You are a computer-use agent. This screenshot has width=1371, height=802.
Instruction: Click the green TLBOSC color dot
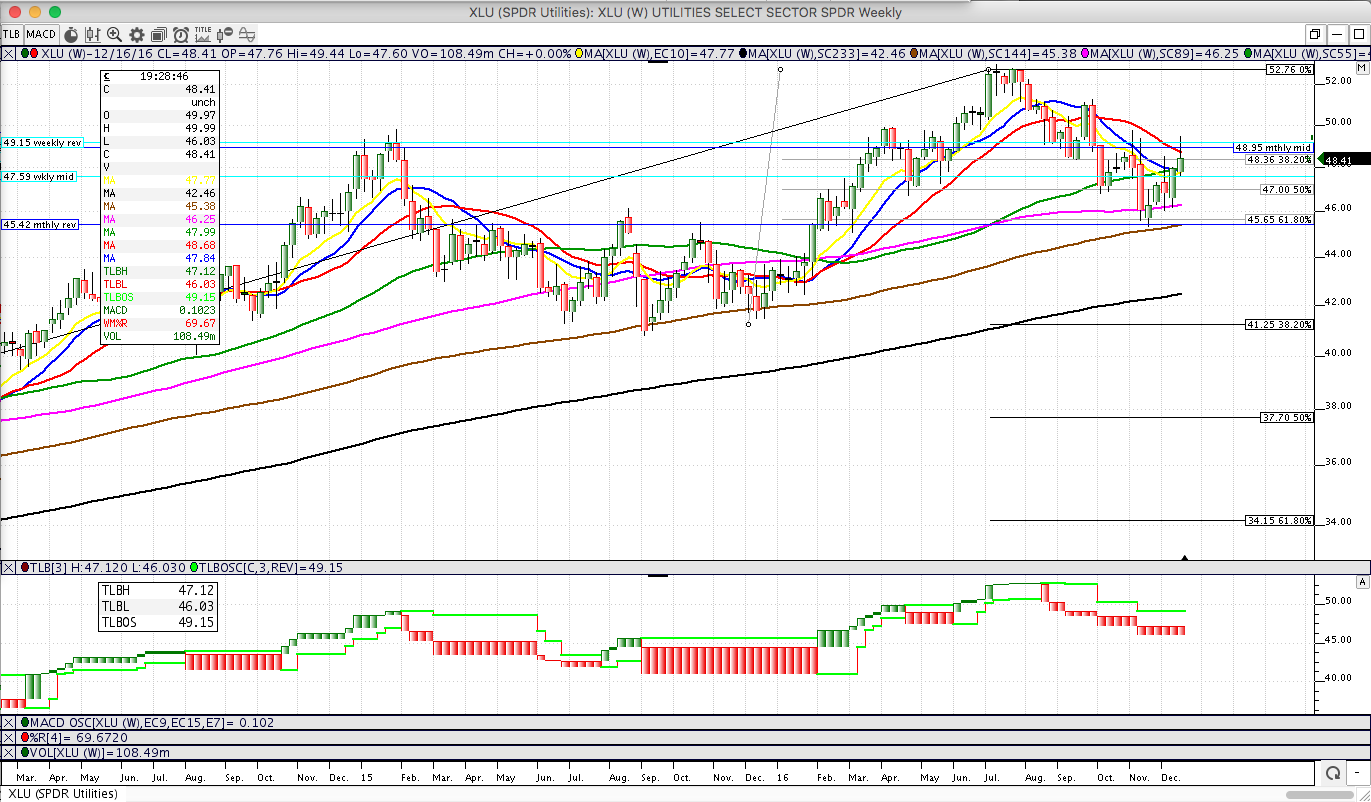pyautogui.click(x=195, y=568)
